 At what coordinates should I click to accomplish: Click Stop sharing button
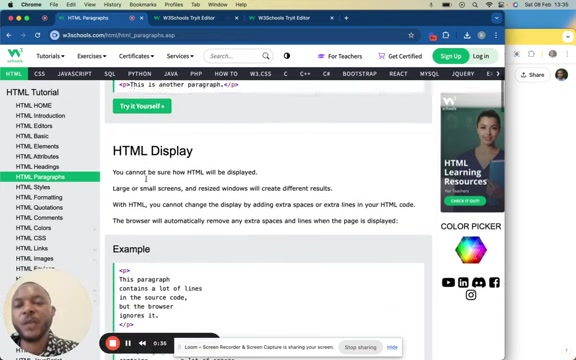pyautogui.click(x=360, y=347)
